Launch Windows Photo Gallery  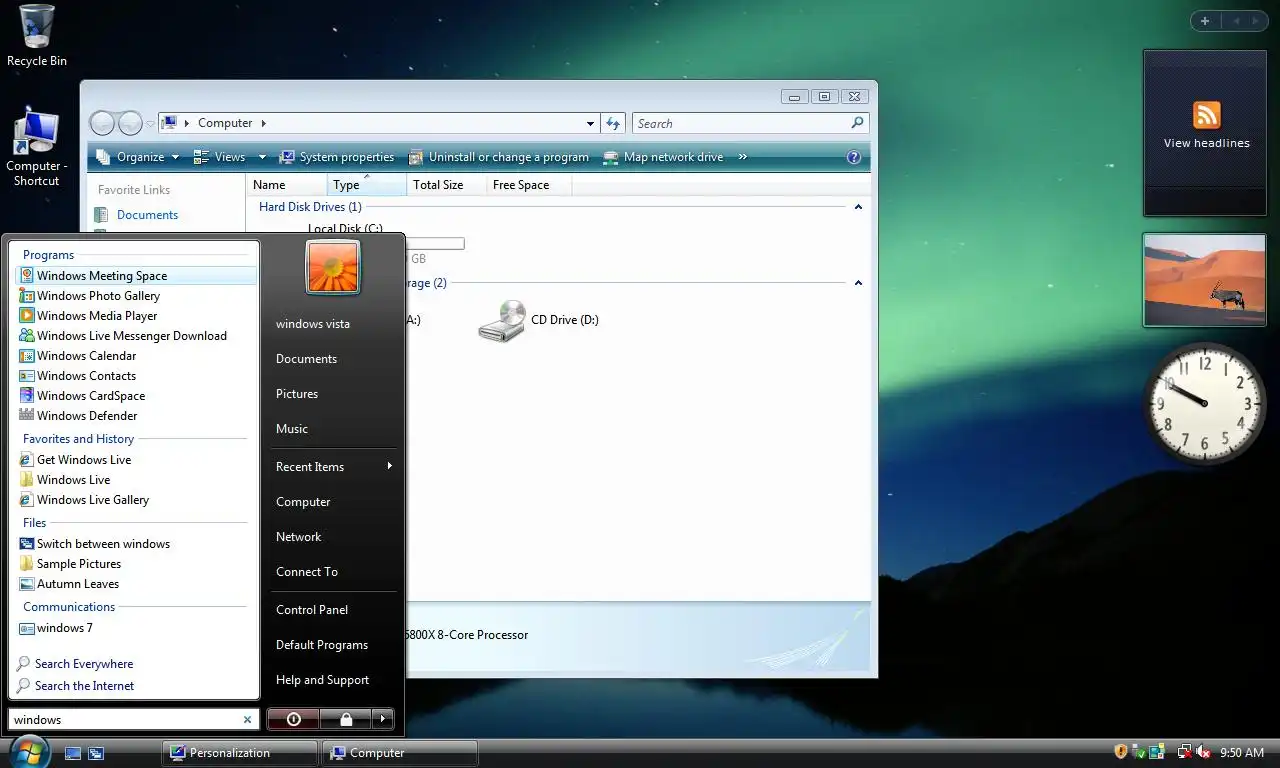pos(137,296)
